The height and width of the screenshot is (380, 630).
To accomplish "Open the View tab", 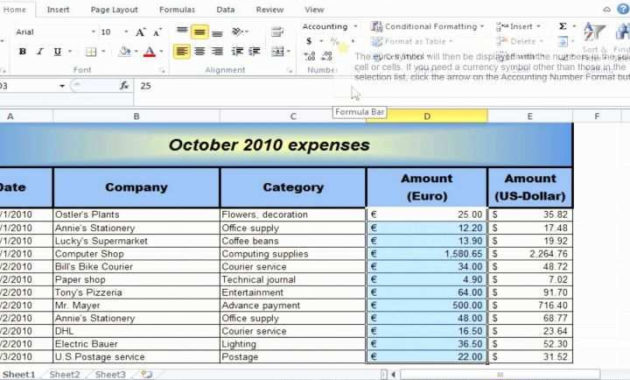I will [x=314, y=10].
